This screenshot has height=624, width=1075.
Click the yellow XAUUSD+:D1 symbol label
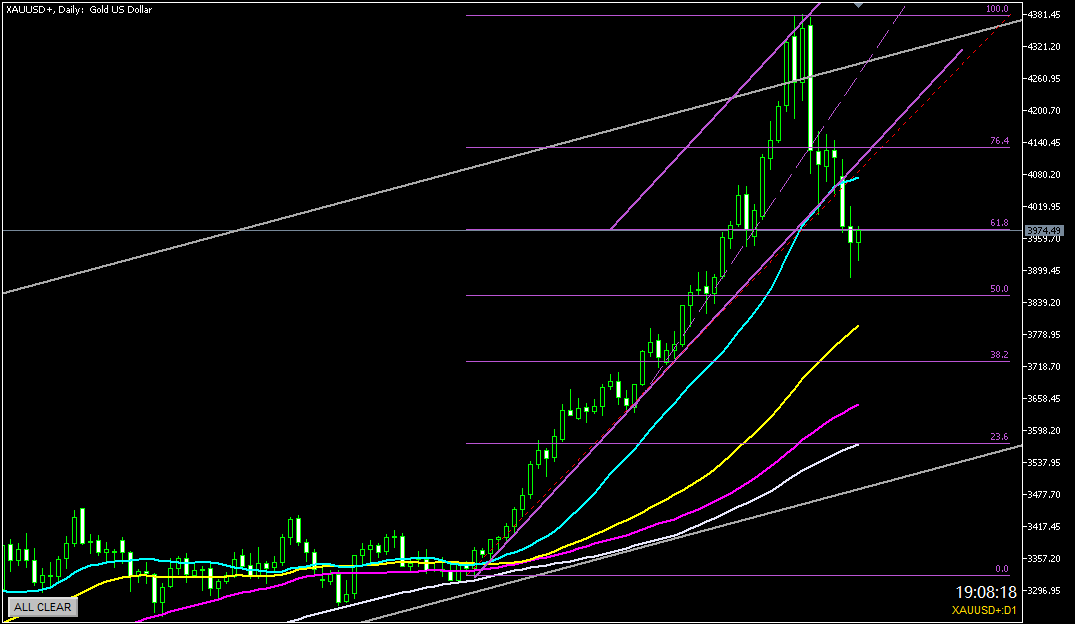986,610
